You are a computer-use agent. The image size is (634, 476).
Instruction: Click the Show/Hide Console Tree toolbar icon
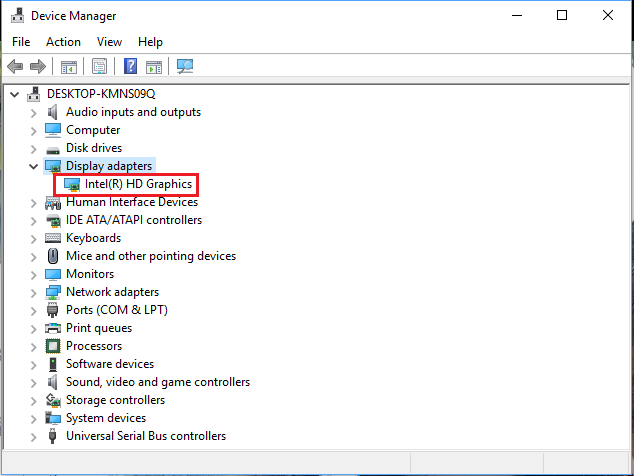coord(69,67)
